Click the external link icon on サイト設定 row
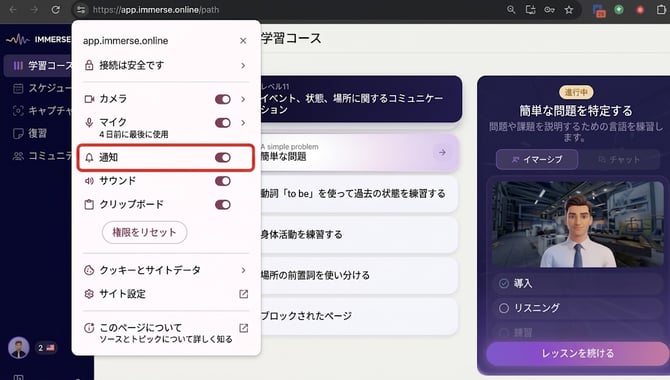 [x=244, y=294]
